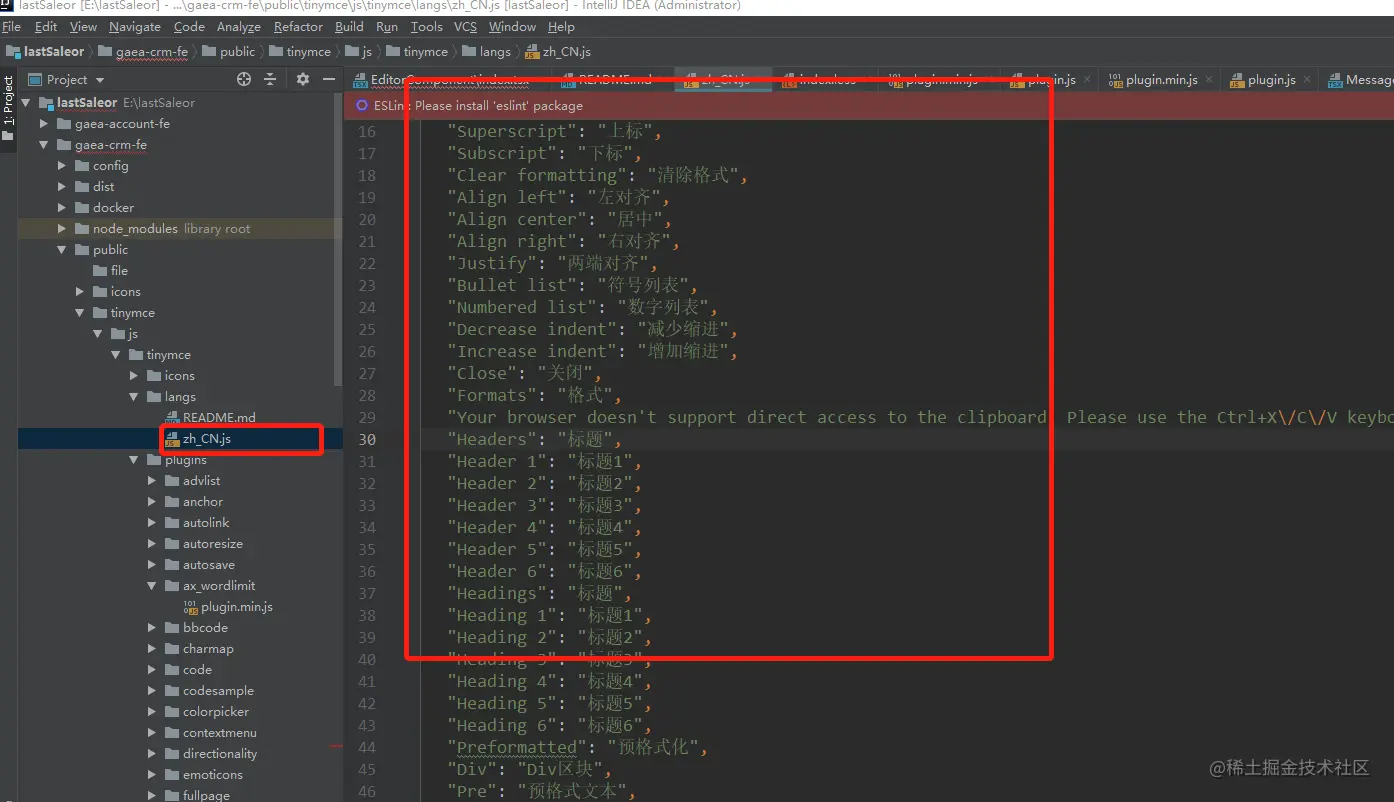Viewport: 1394px width, 802px height.
Task: Switch to the Message editor tab
Action: pos(1358,80)
